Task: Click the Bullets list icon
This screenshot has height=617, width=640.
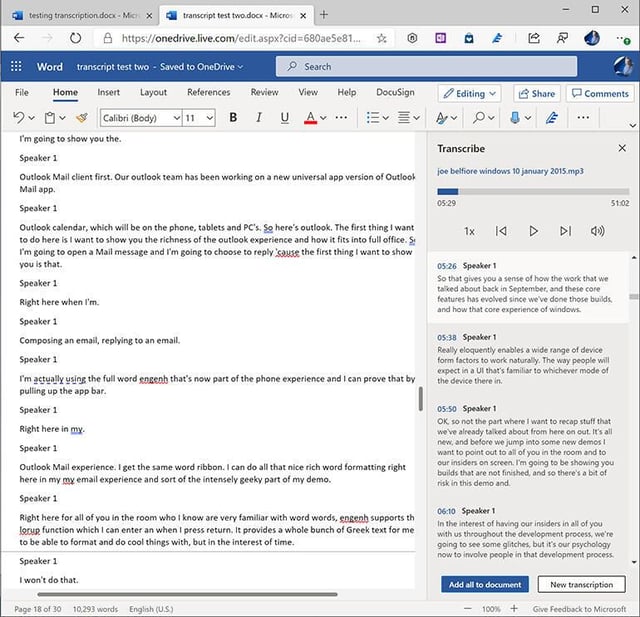Action: click(372, 118)
